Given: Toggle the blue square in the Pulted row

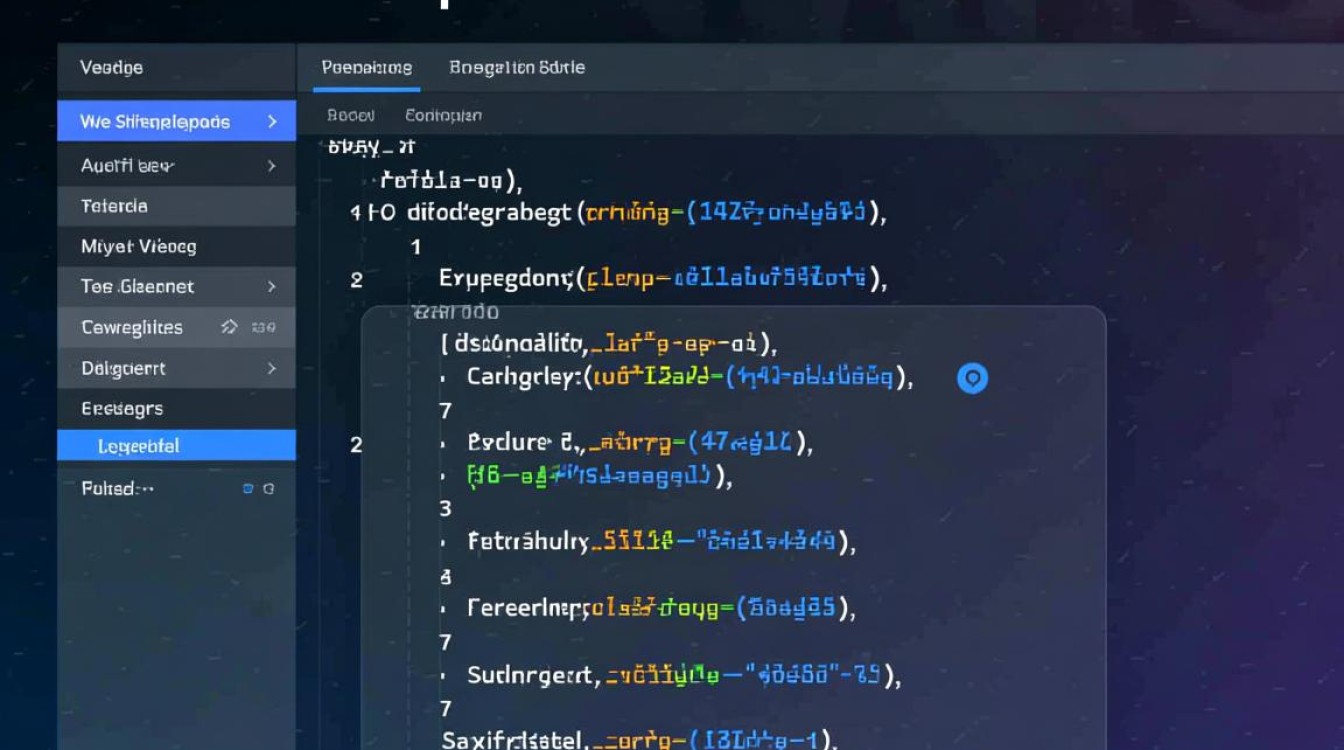Looking at the screenshot, I should pos(248,489).
